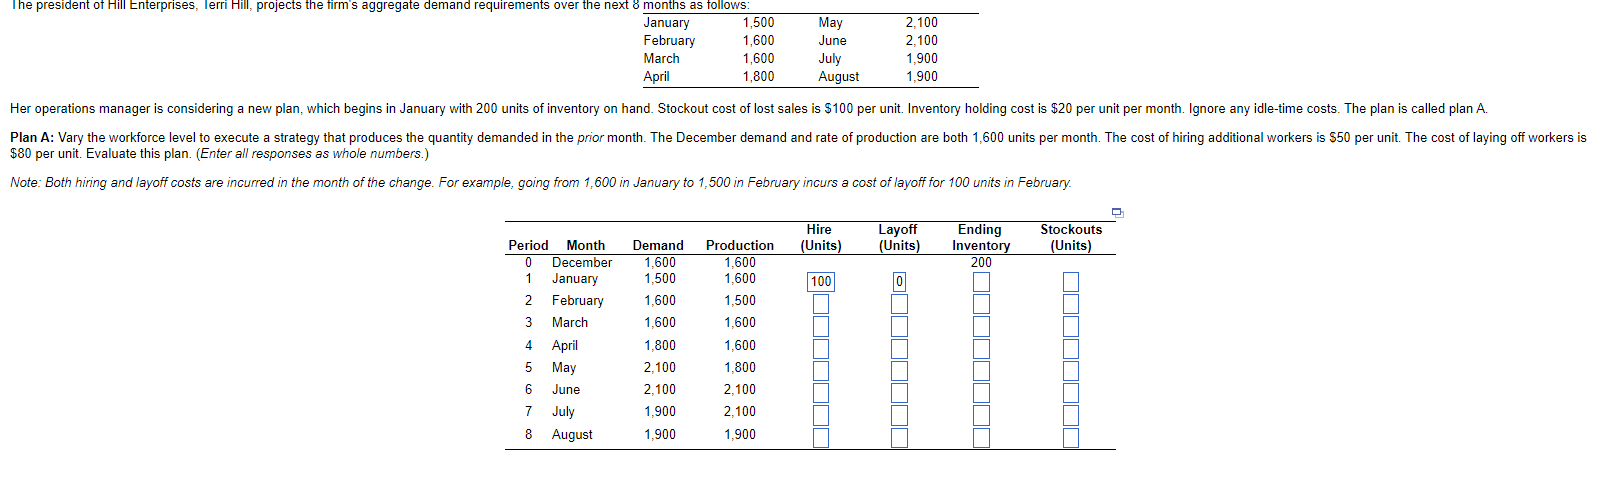Click the May Stockouts input box
Screen dimensions: 1600x493
[x=1071, y=371]
